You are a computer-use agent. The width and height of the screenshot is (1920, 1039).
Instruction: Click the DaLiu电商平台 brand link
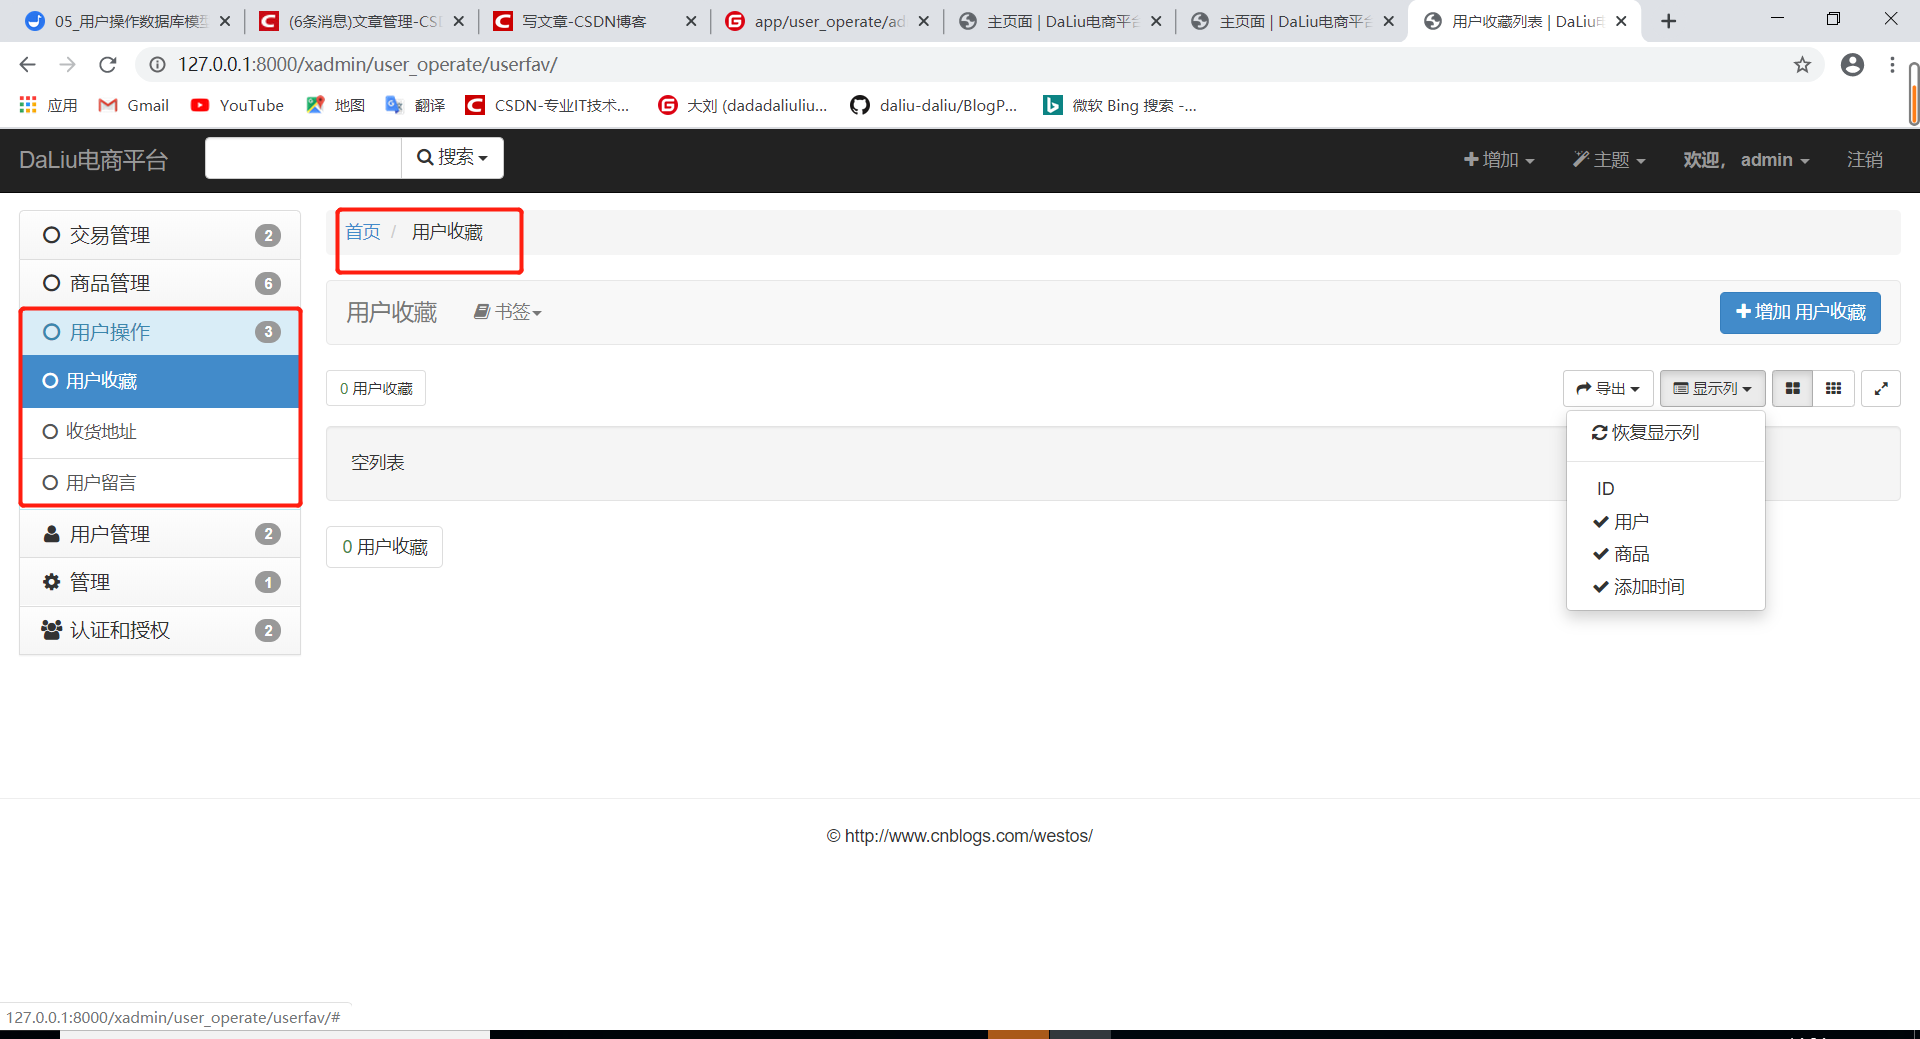click(93, 160)
